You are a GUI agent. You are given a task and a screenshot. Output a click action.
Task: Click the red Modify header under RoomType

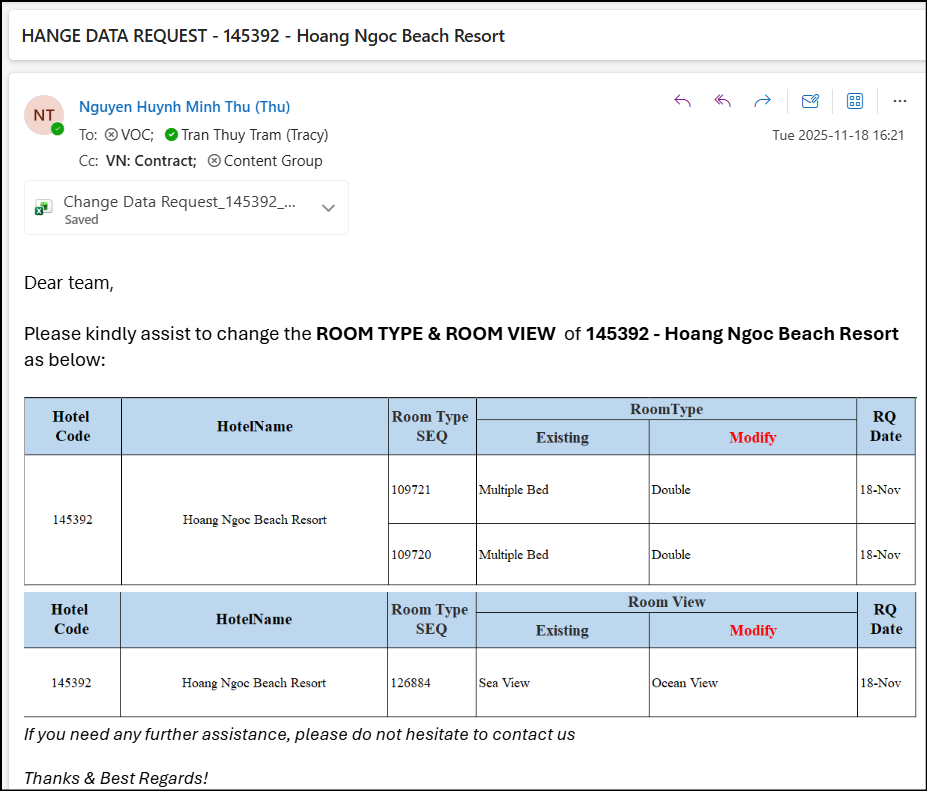click(x=752, y=437)
